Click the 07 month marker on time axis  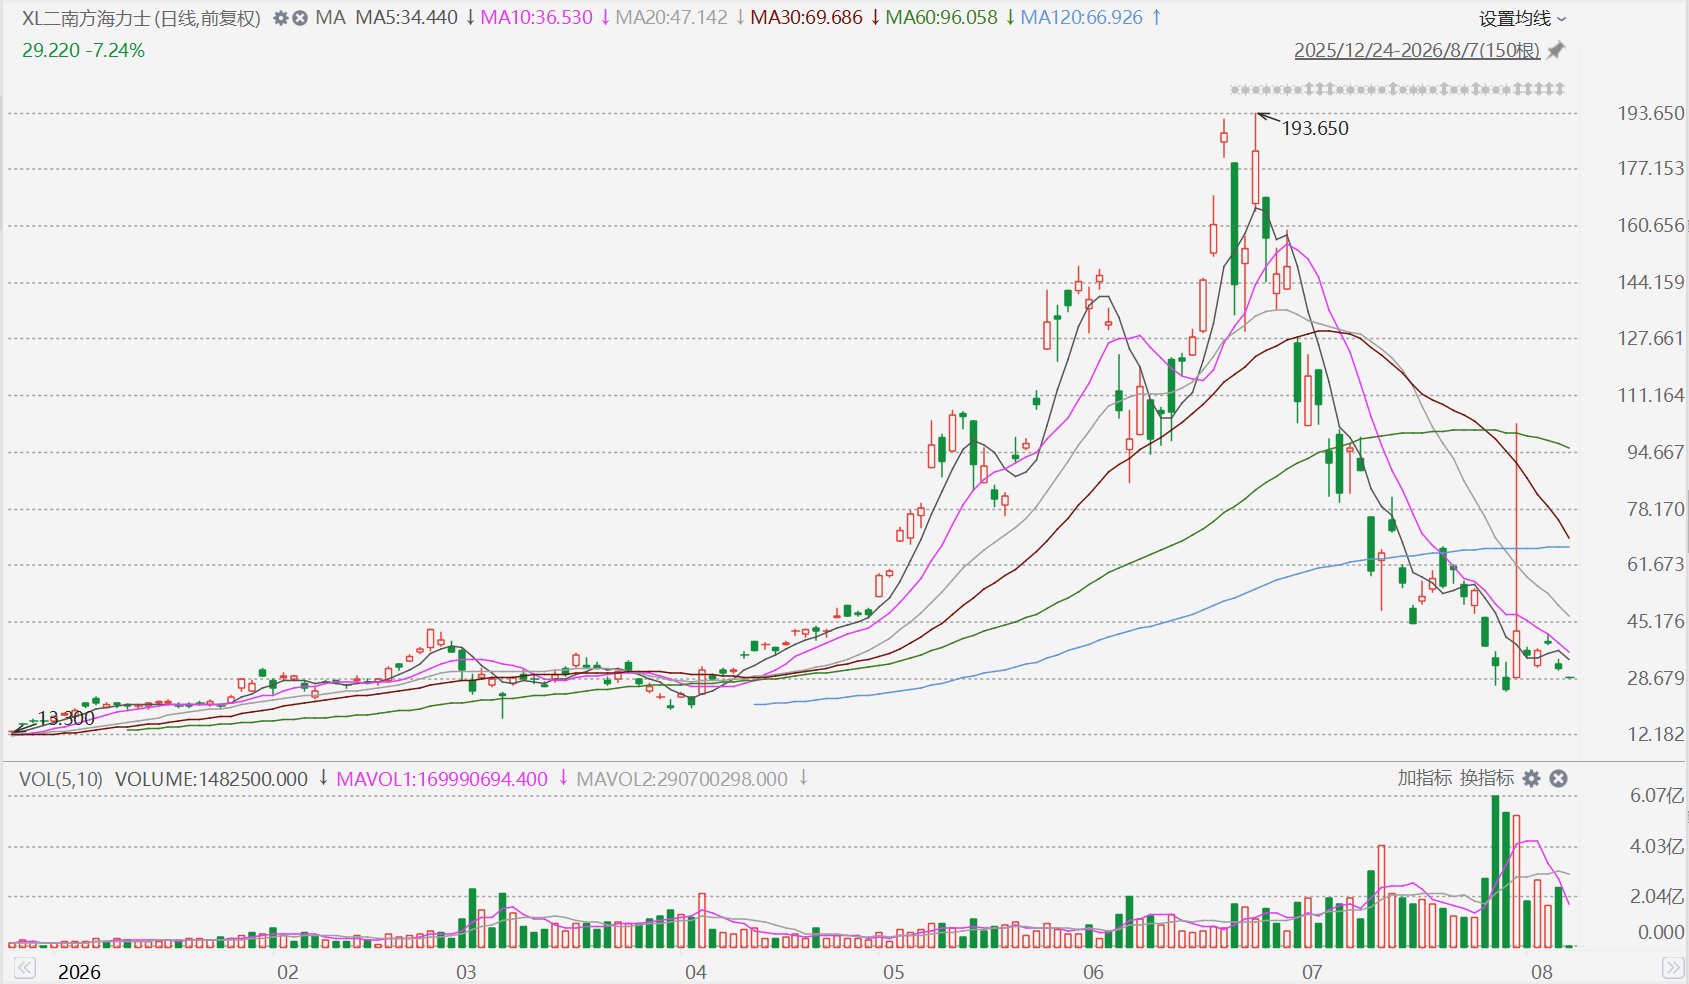(x=1311, y=972)
